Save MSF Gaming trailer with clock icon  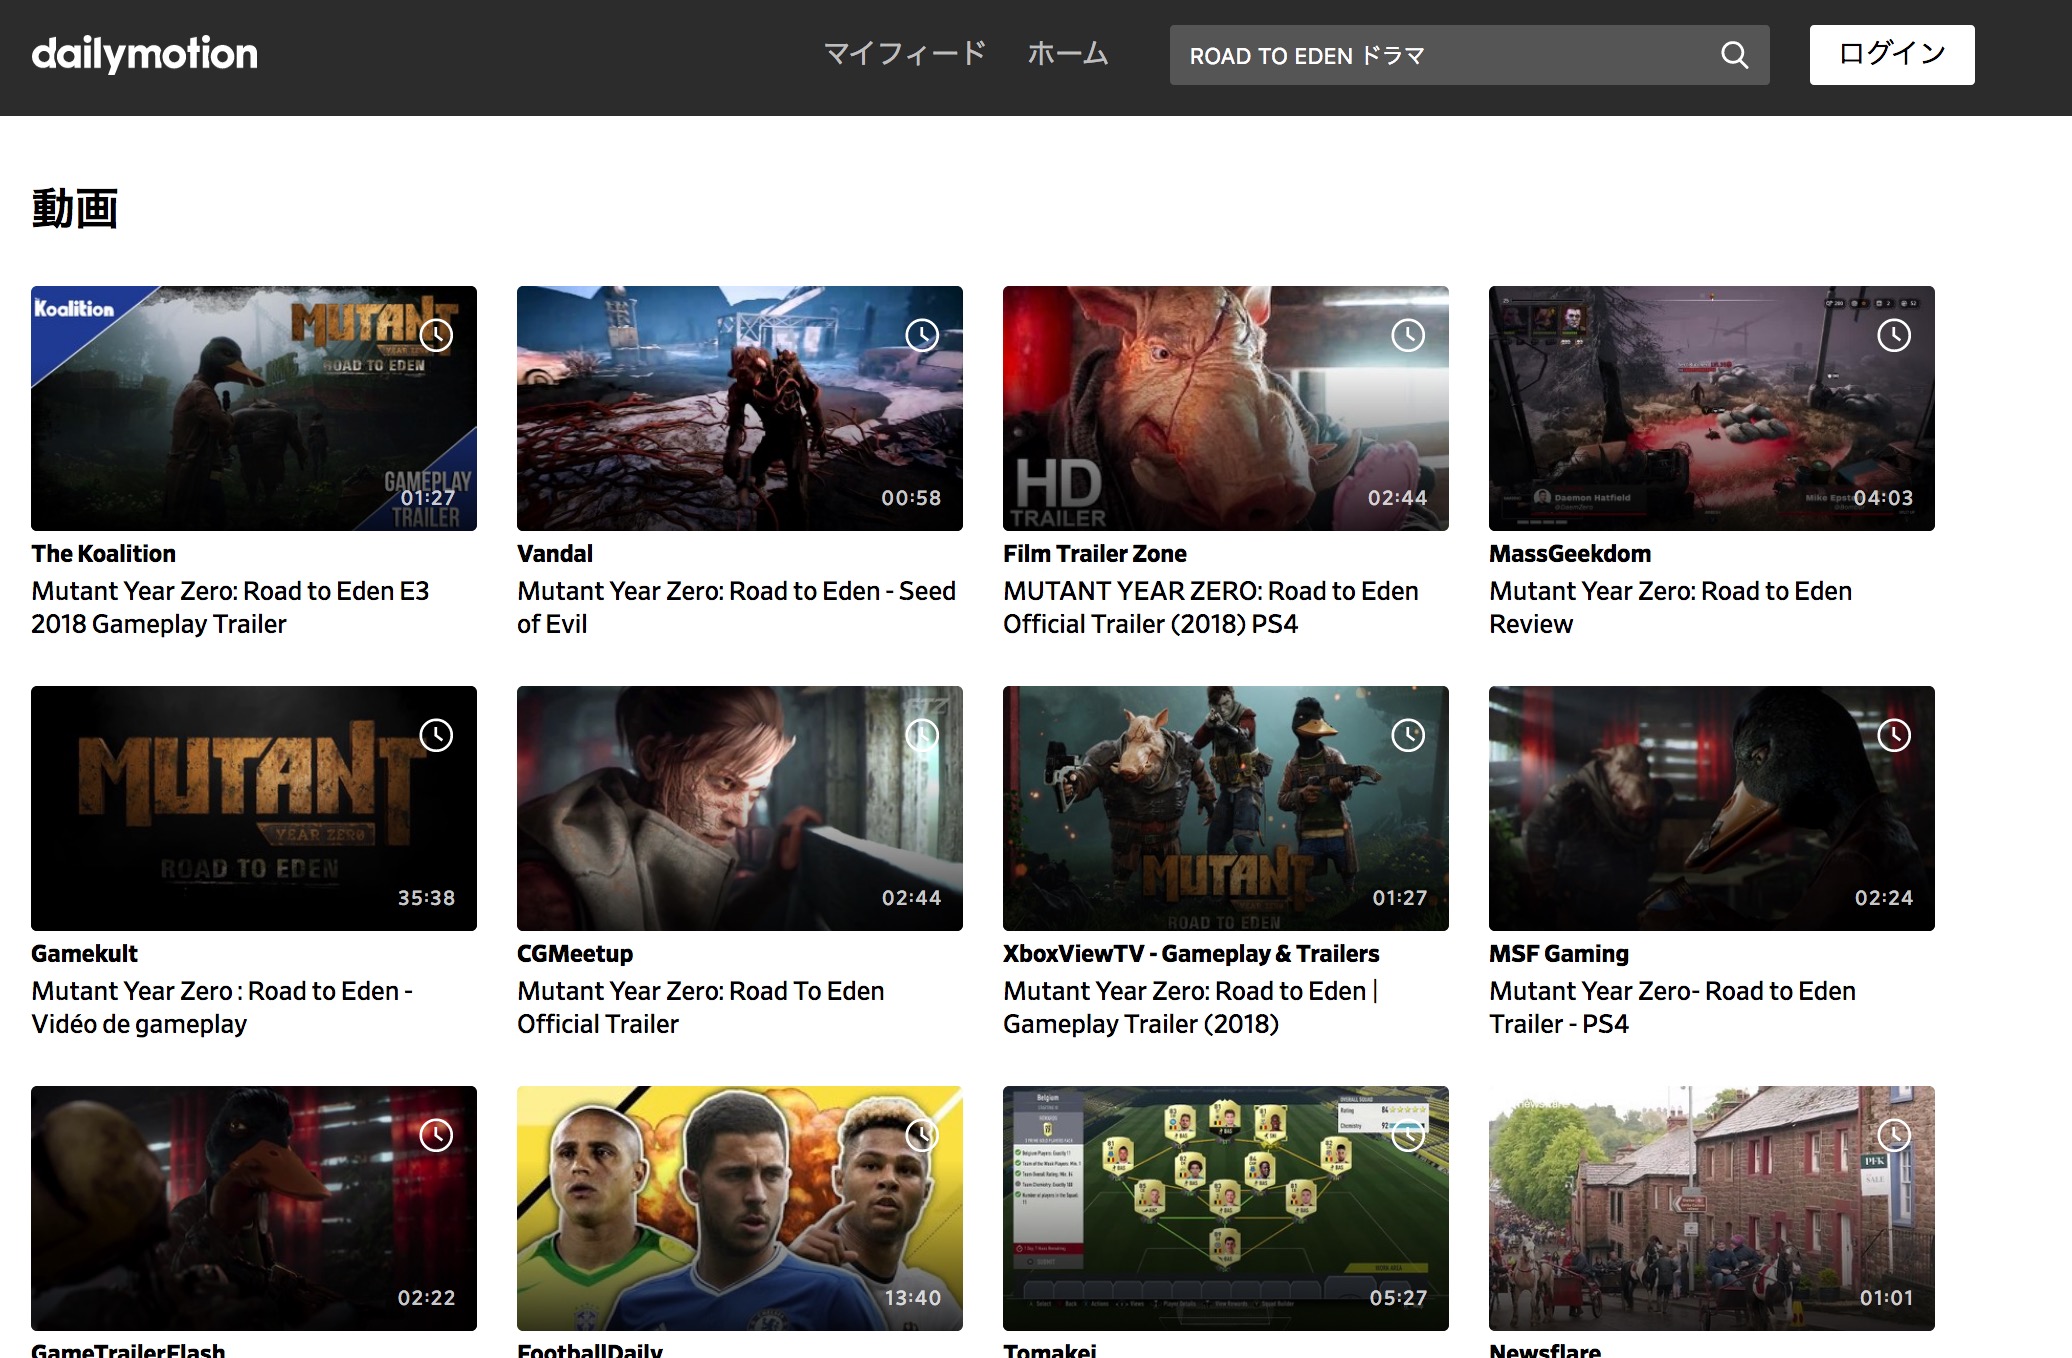[1894, 735]
